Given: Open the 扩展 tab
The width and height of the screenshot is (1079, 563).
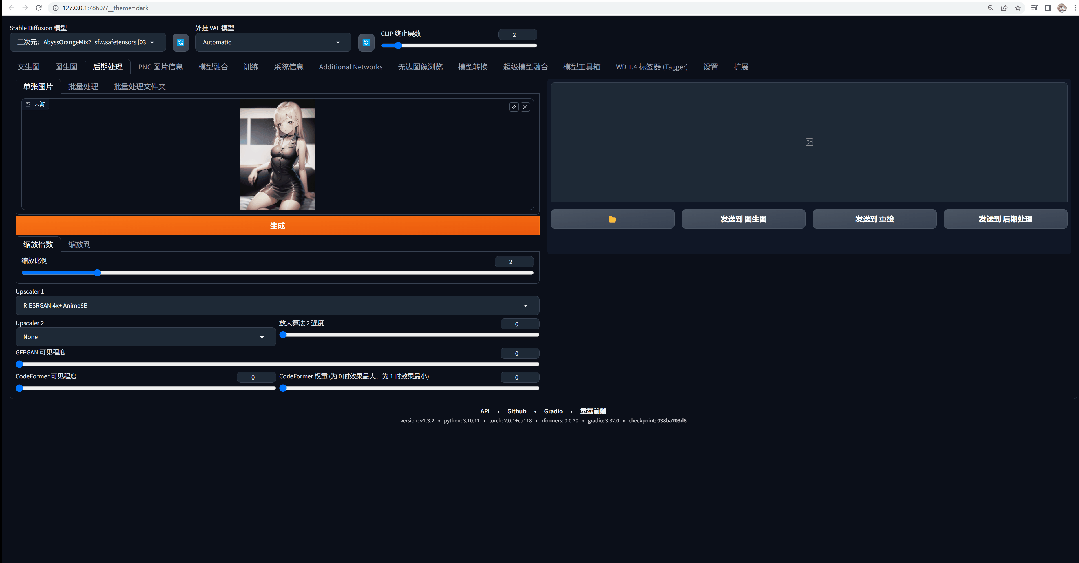Looking at the screenshot, I should (x=740, y=67).
